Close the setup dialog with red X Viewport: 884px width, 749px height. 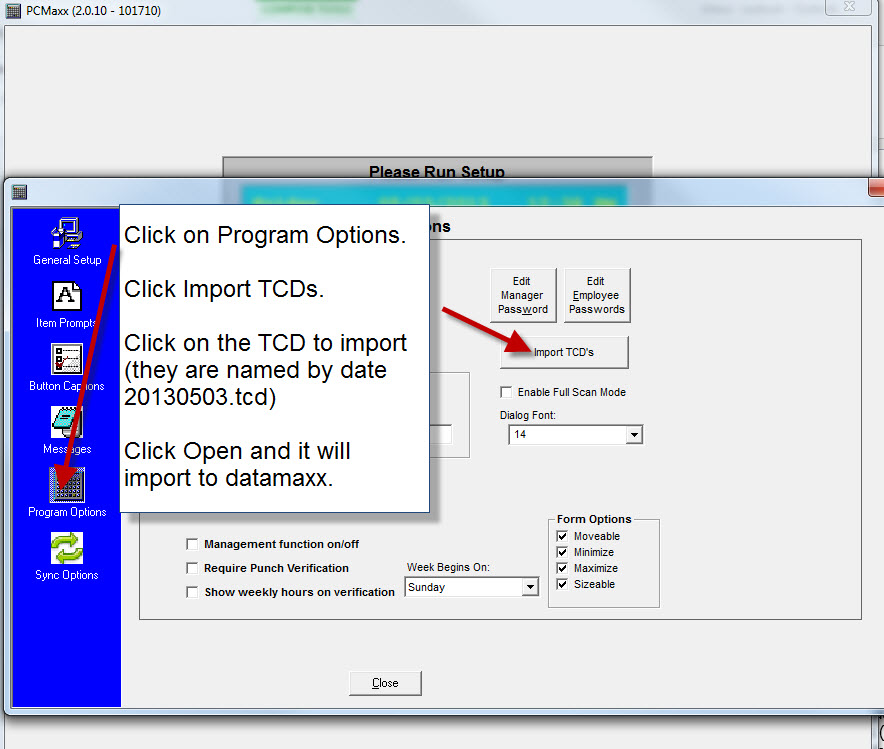876,188
